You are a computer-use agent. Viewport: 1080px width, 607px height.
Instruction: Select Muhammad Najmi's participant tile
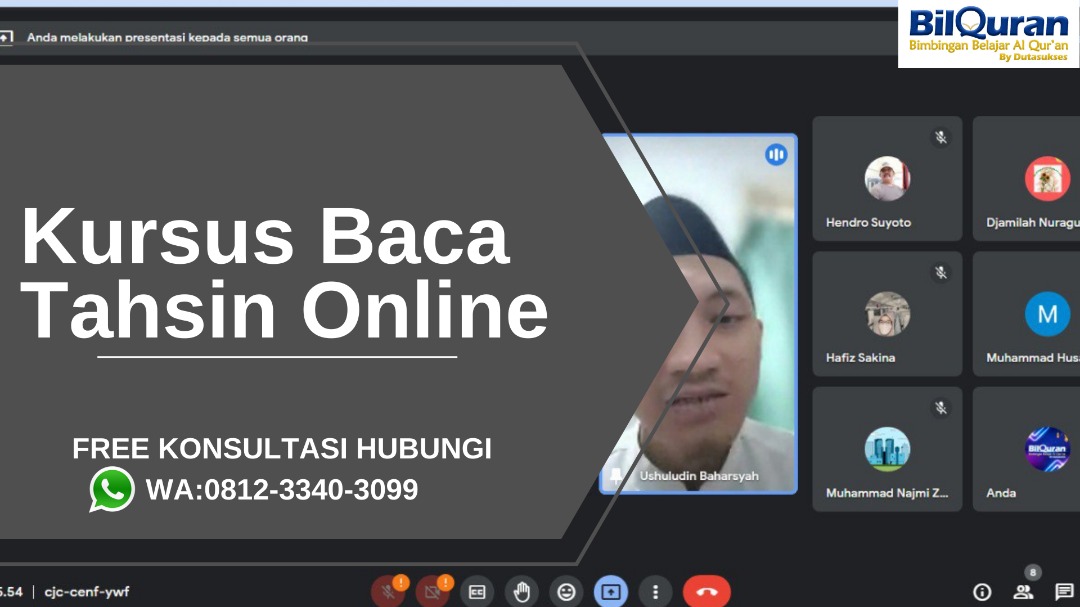pos(887,449)
